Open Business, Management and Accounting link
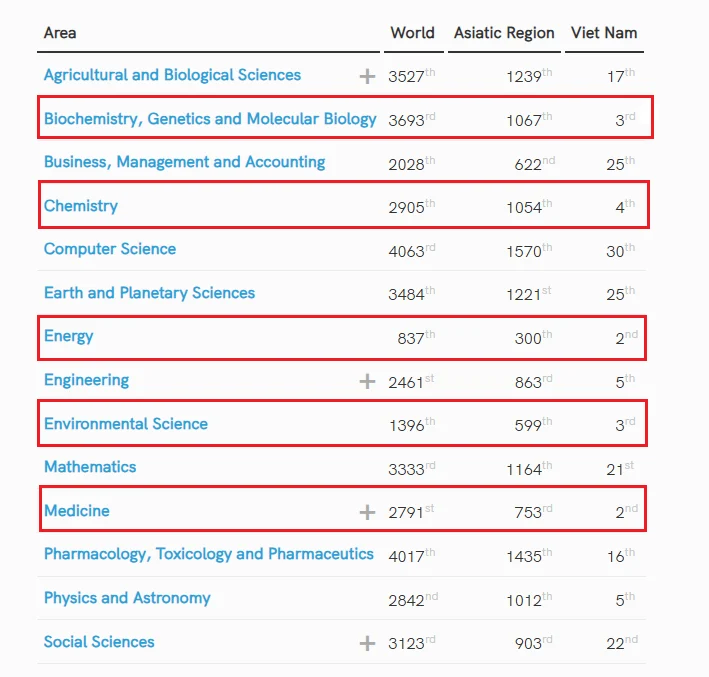This screenshot has height=677, width=709. point(184,162)
